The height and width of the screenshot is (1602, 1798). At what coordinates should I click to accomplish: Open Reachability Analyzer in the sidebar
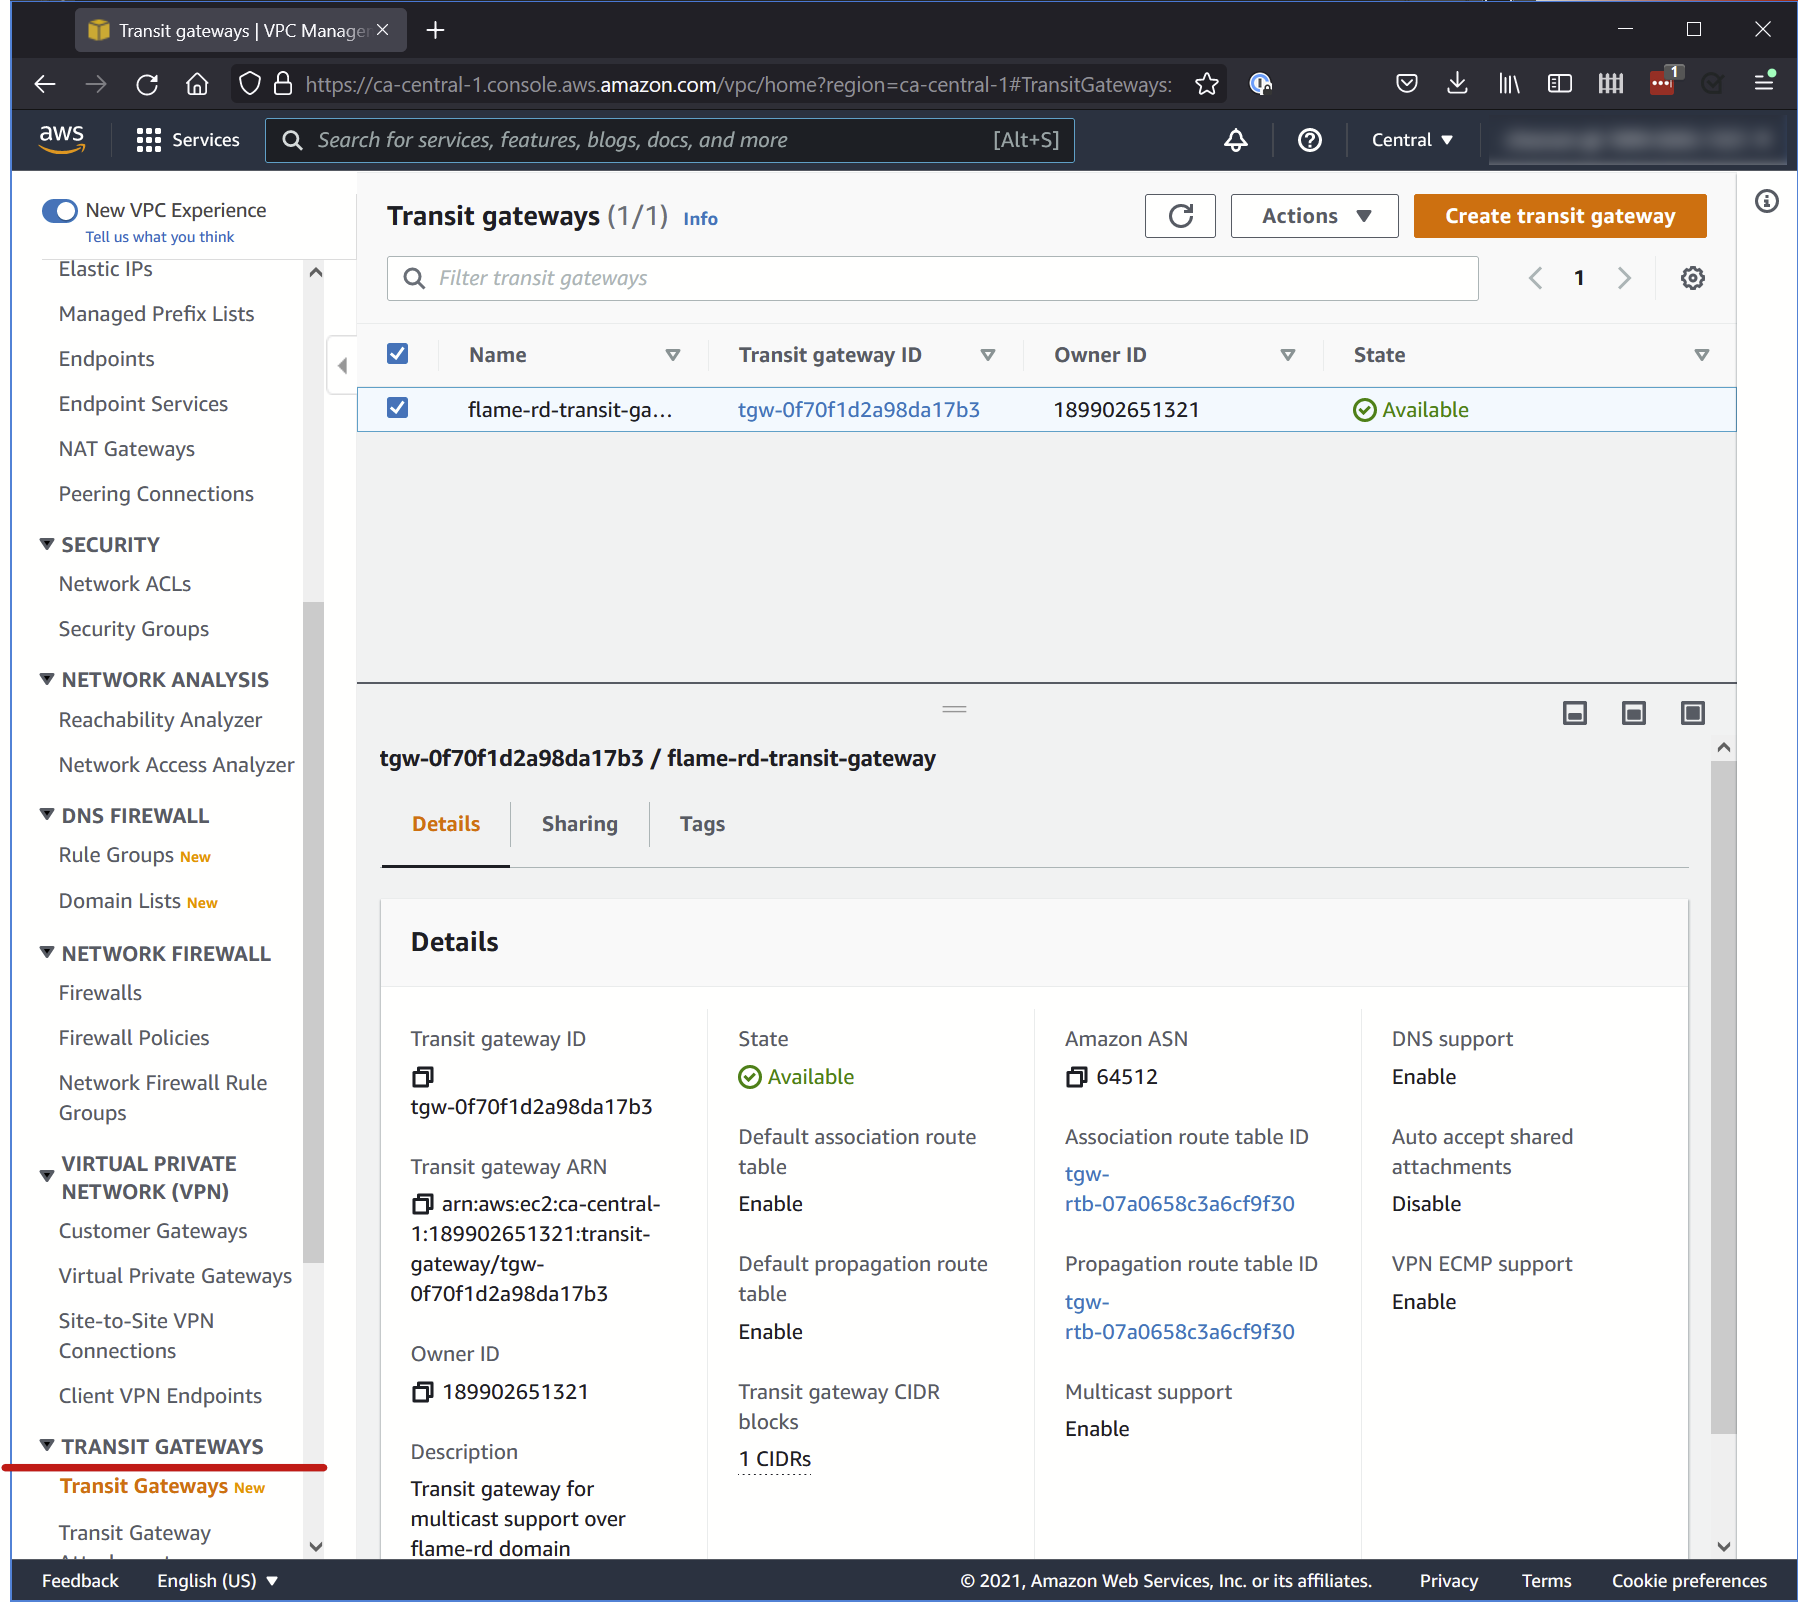(160, 720)
